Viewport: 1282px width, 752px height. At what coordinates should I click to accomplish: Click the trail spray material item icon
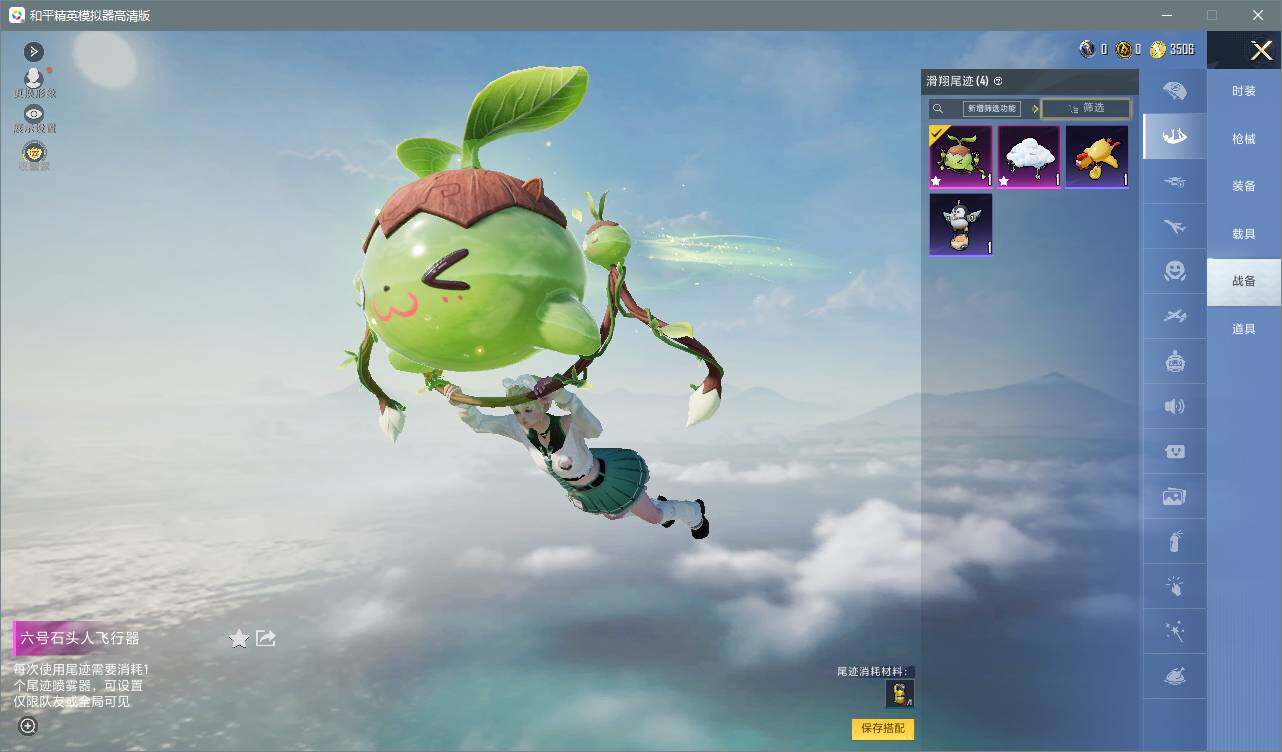900,694
